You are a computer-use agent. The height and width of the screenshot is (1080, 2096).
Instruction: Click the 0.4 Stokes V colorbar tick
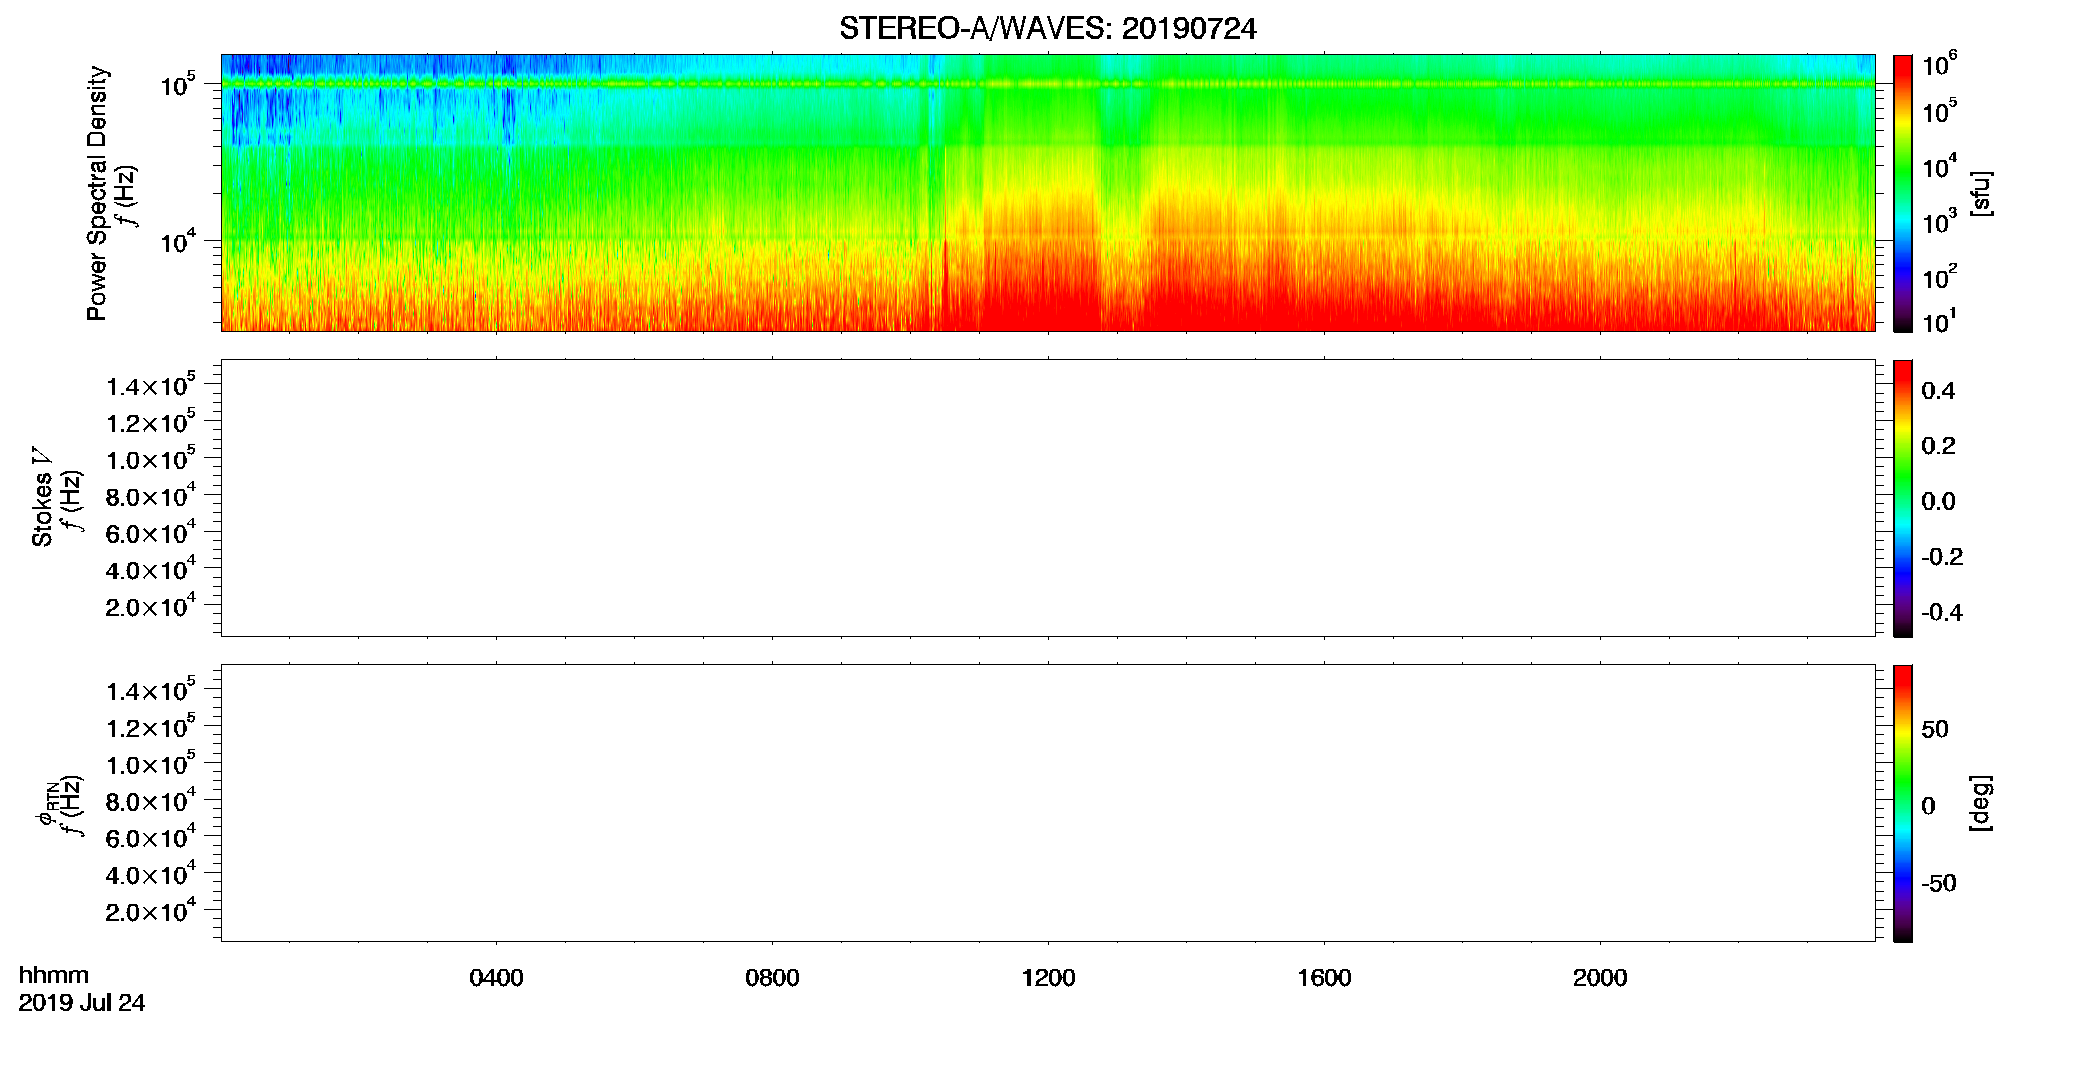1938,391
